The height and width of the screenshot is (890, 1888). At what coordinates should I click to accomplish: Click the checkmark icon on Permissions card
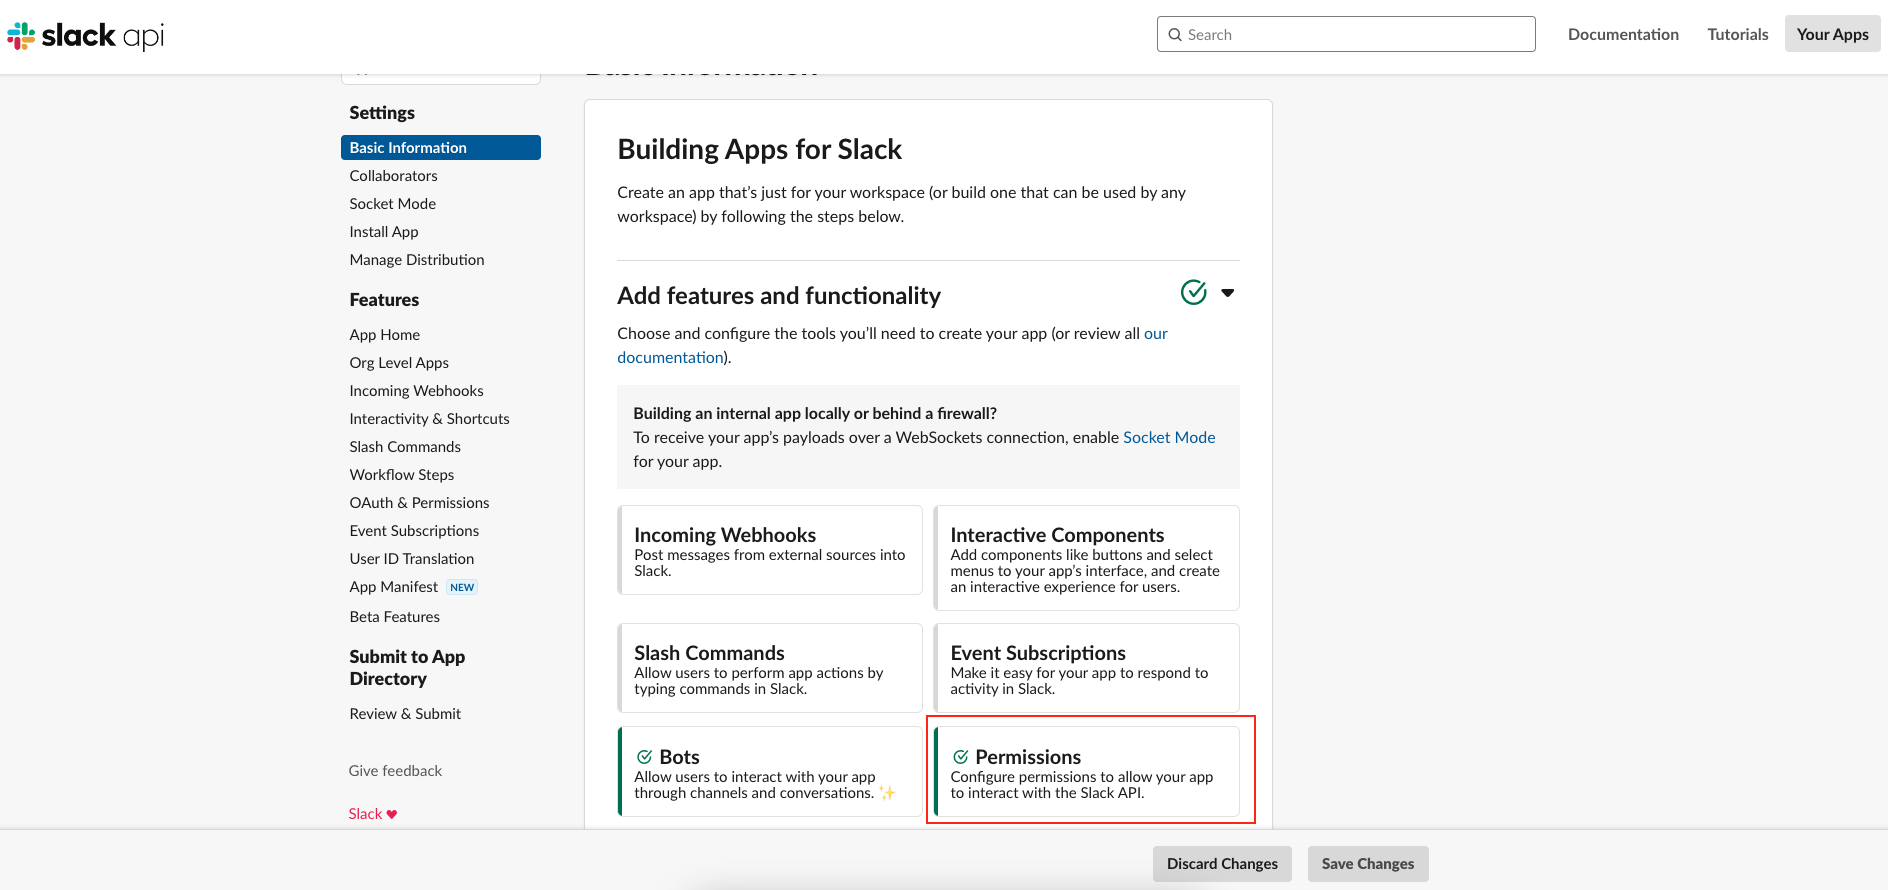pyautogui.click(x=961, y=757)
